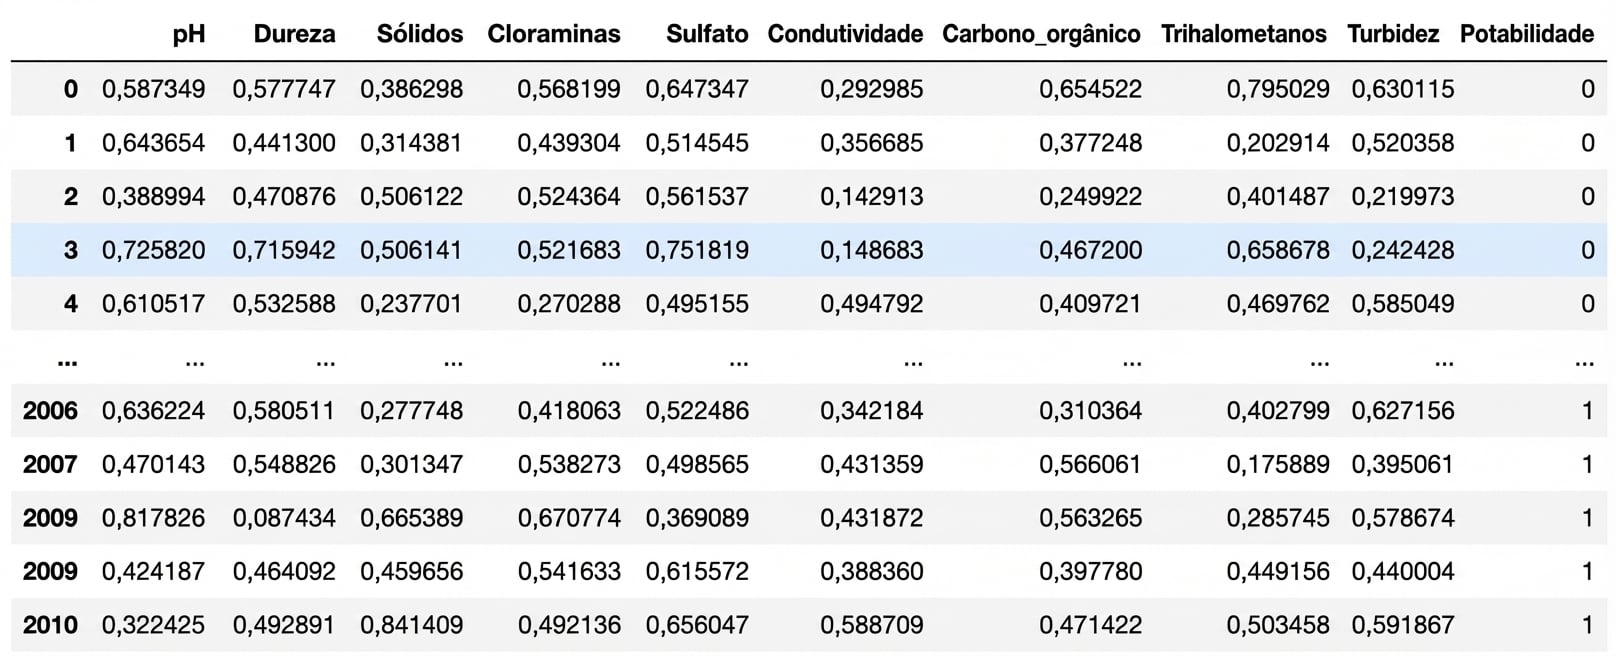Click the Dureza column header
1616x656 pixels.
coord(294,34)
